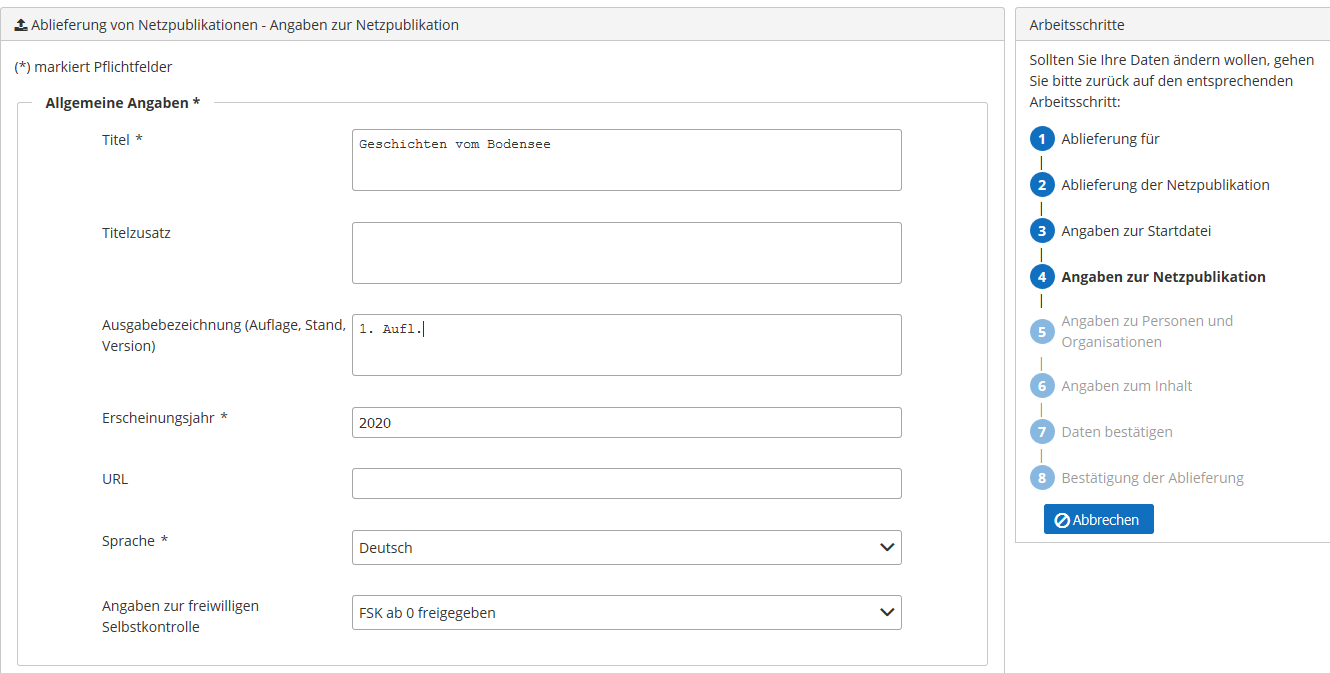Click into the Ausgabebezeichnung text field
This screenshot has height=673, width=1330.
(627, 345)
